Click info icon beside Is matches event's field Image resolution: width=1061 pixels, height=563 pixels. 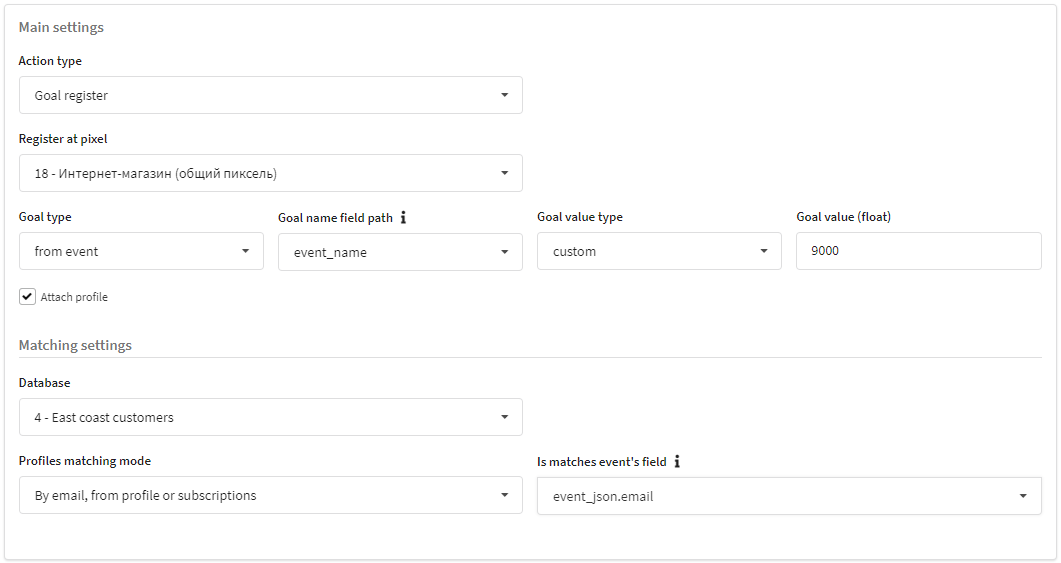(677, 461)
